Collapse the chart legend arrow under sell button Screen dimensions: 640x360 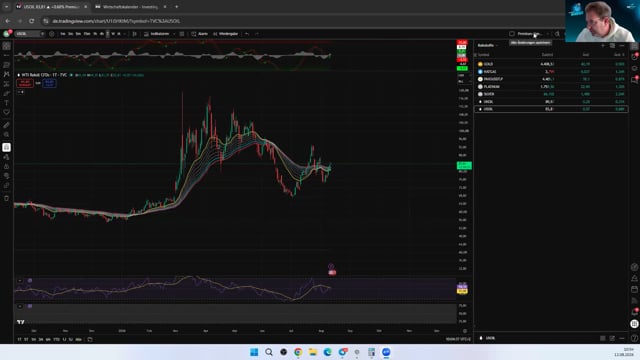pos(20,92)
